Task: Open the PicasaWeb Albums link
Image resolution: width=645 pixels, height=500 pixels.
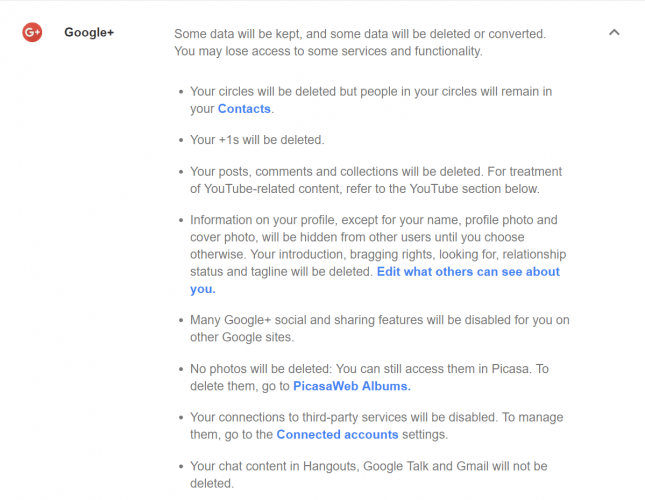Action: (x=352, y=386)
